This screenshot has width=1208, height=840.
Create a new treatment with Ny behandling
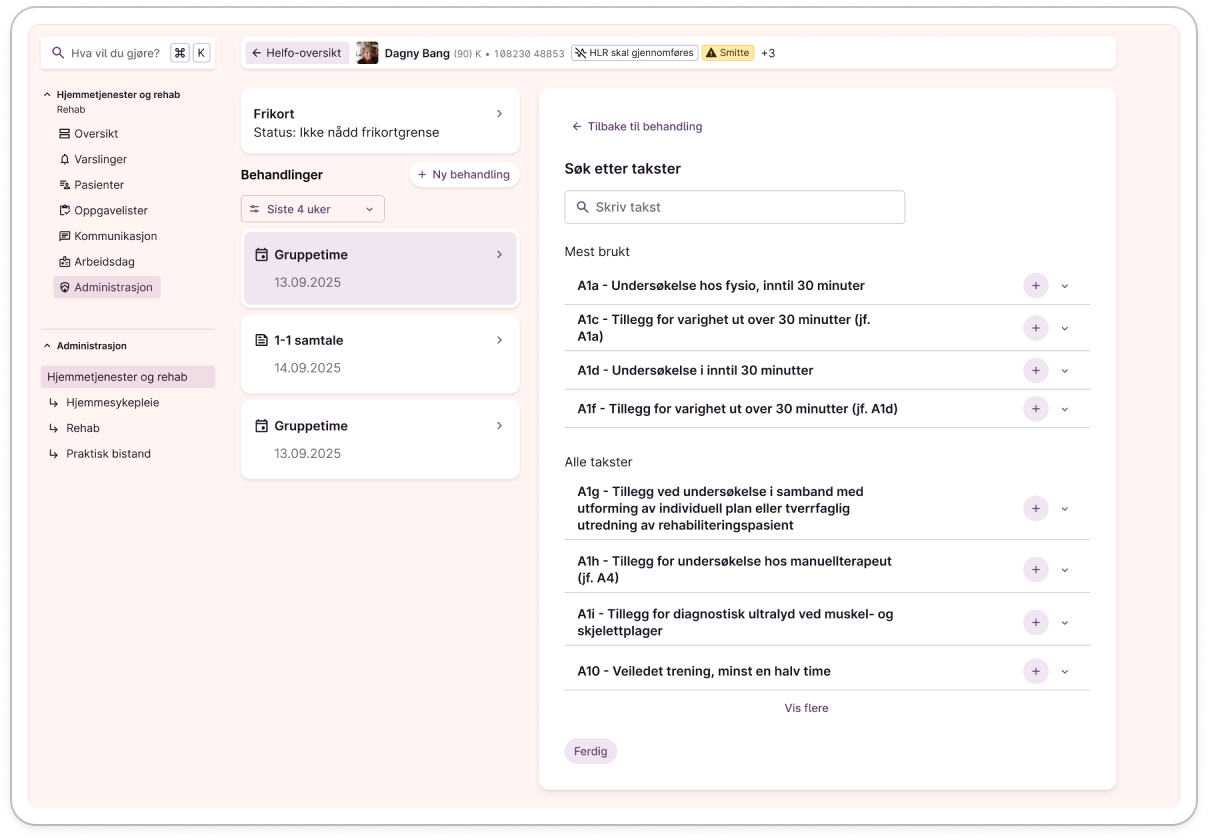click(464, 175)
